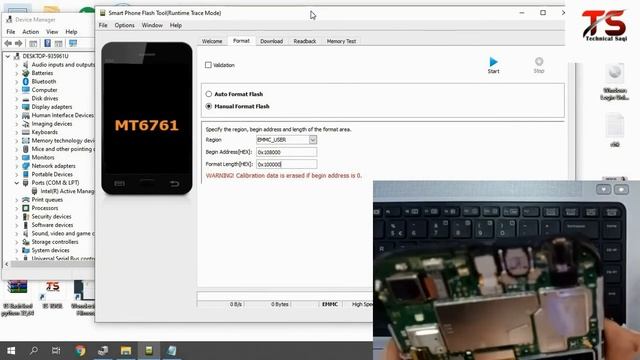Expand Display adapters node

pyautogui.click(x=17, y=107)
